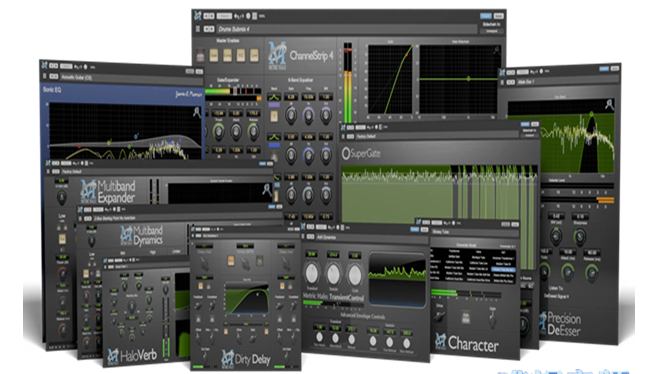Toggle the Auto Gain button in Character
The image size is (657, 374).
(466, 317)
